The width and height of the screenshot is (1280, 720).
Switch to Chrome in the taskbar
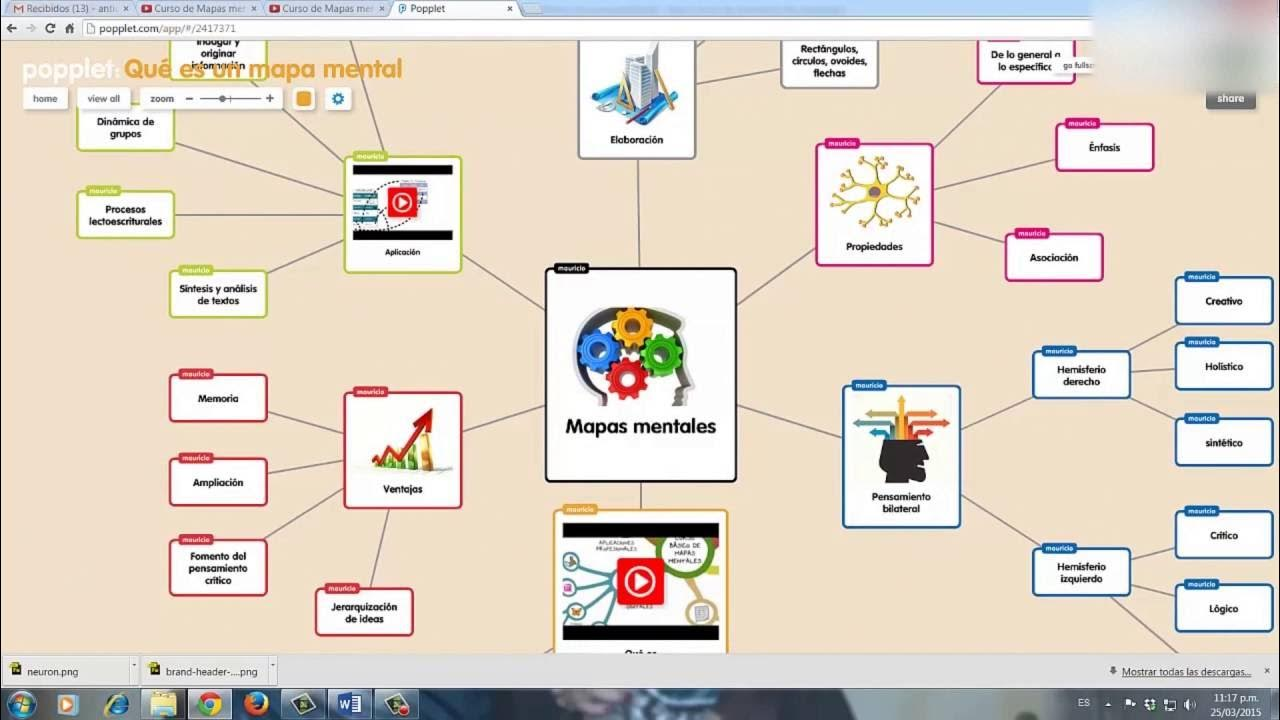pos(209,704)
